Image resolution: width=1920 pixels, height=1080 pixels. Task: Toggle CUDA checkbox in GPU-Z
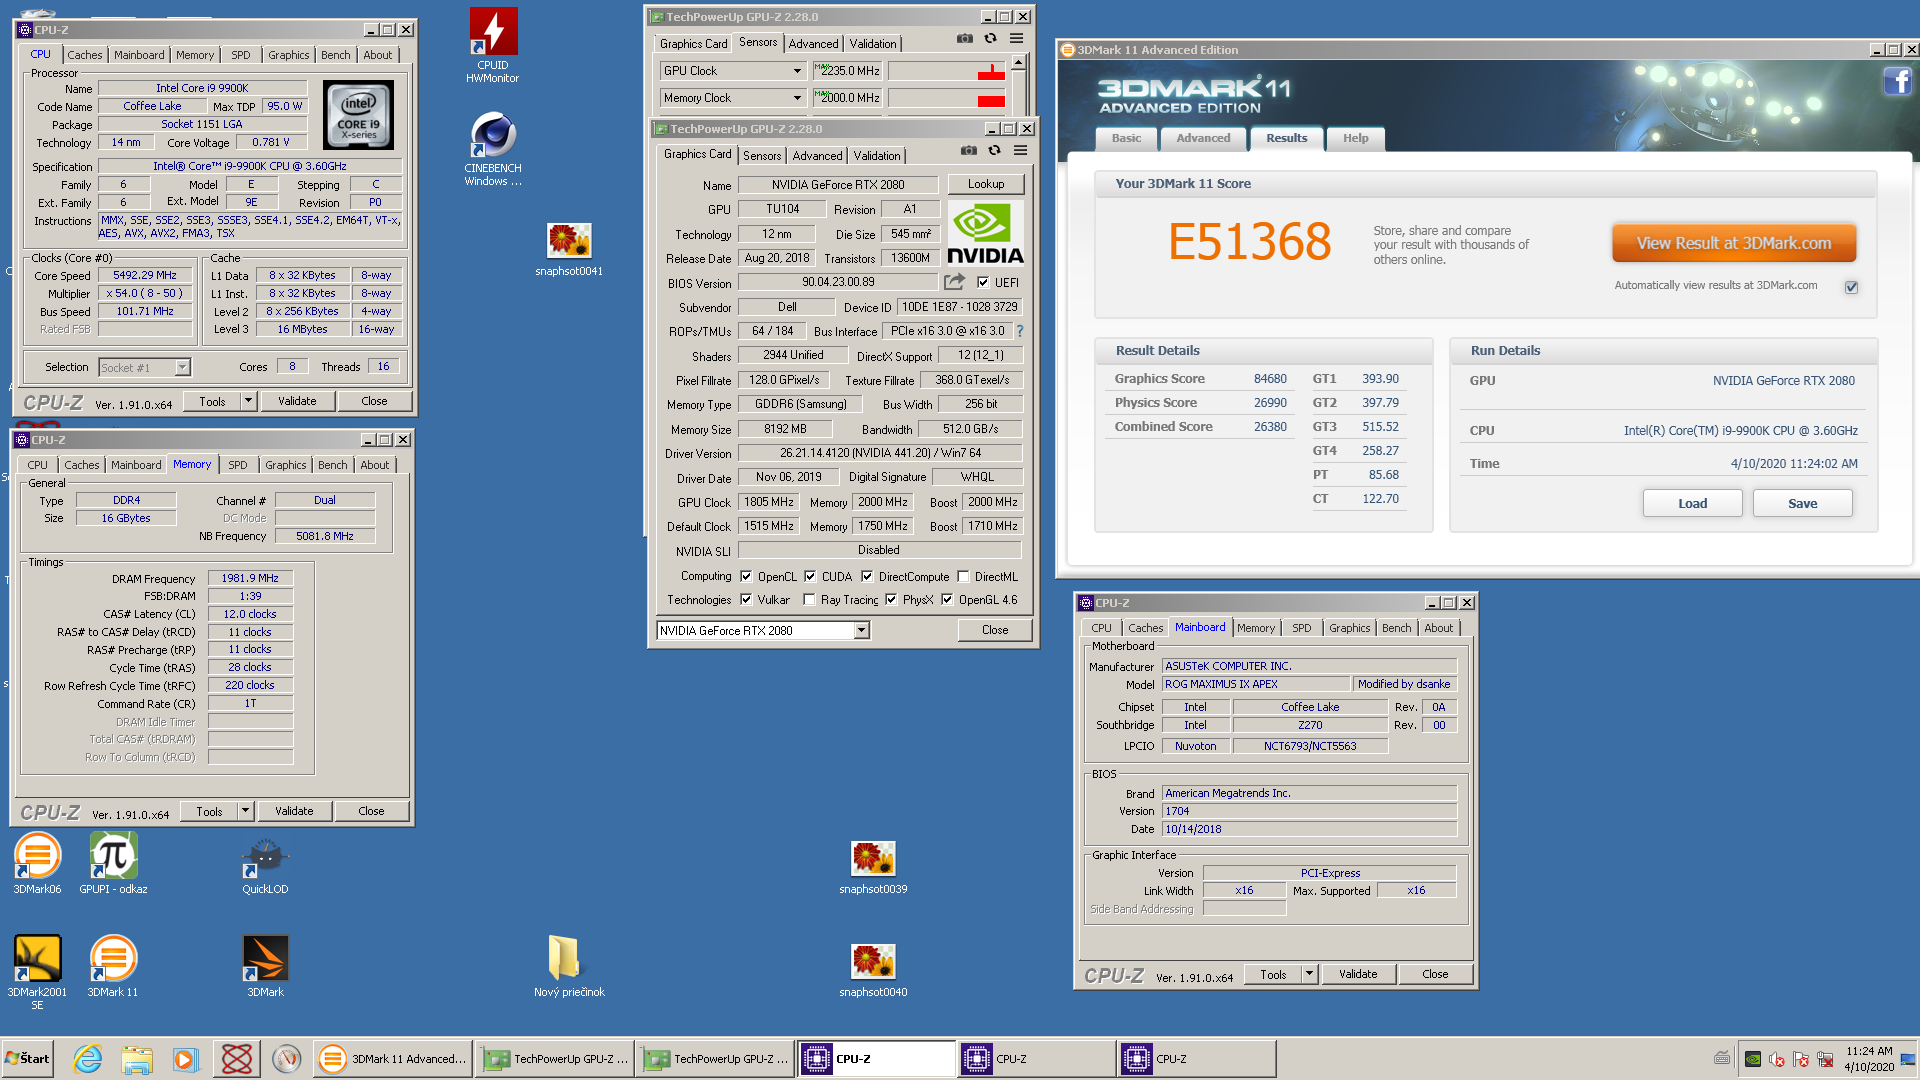point(810,577)
